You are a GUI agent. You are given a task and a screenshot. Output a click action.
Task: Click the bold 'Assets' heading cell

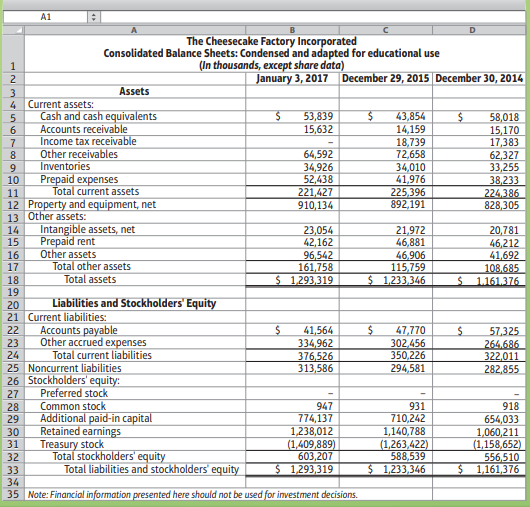pyautogui.click(x=135, y=91)
